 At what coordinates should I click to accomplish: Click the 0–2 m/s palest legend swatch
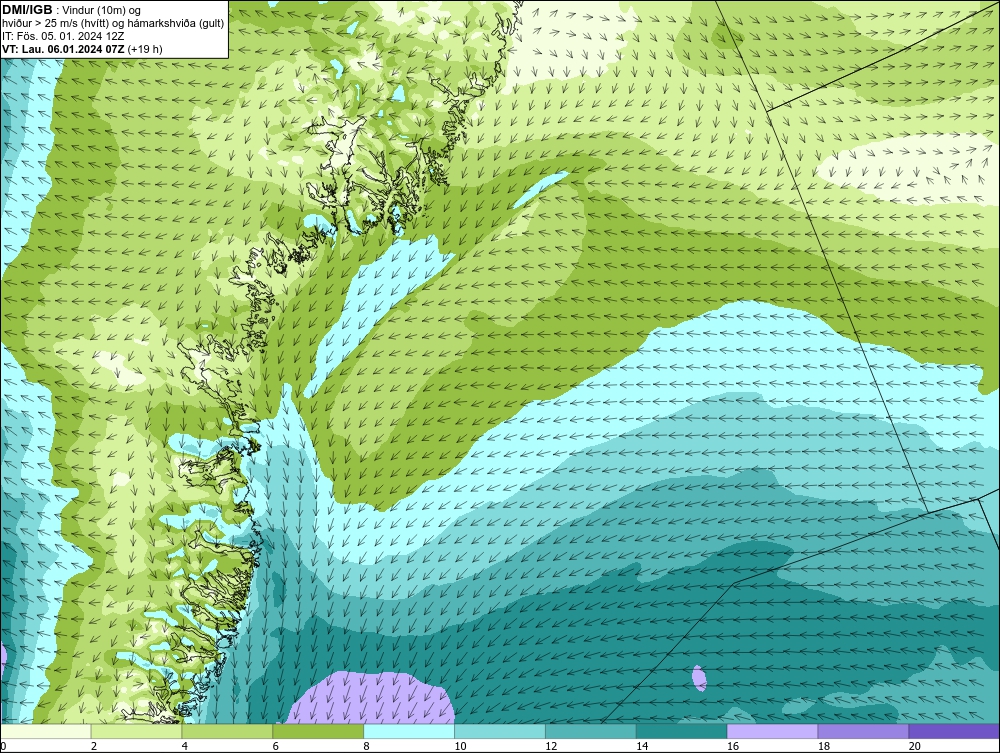click(x=46, y=731)
